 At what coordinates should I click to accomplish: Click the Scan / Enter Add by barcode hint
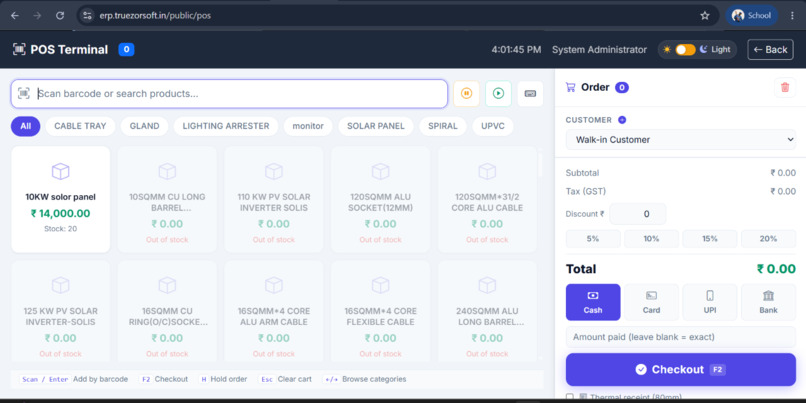[x=74, y=379]
